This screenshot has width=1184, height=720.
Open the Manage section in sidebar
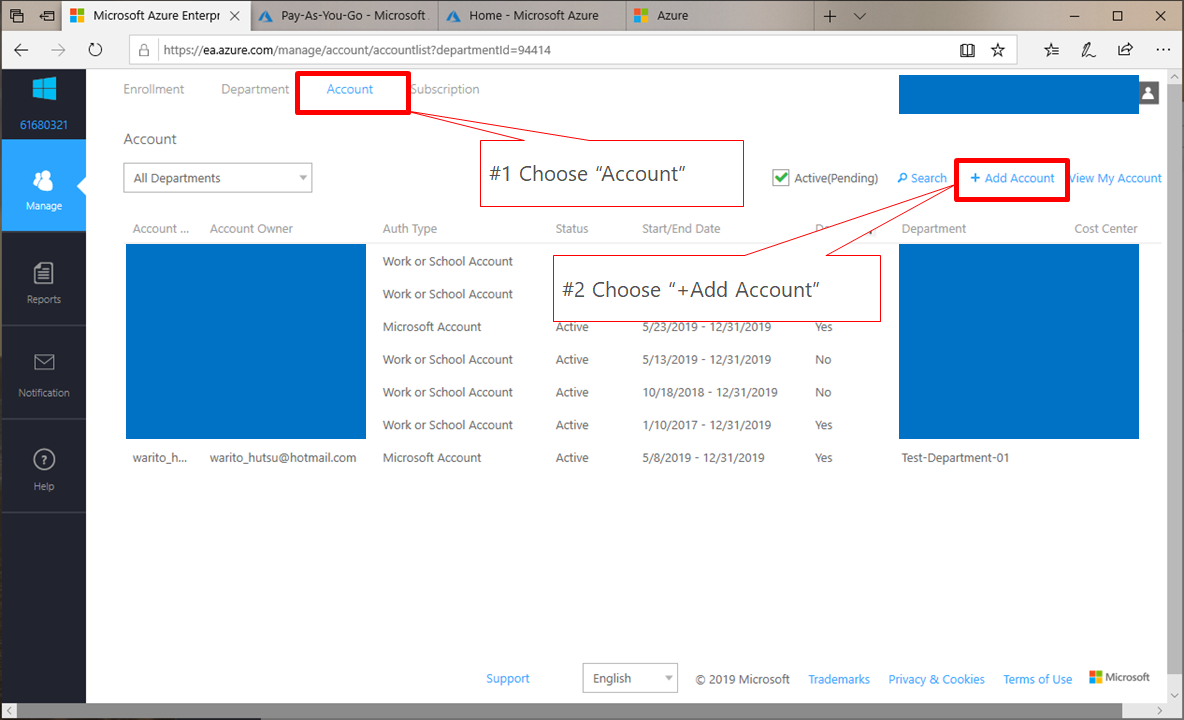[x=43, y=186]
